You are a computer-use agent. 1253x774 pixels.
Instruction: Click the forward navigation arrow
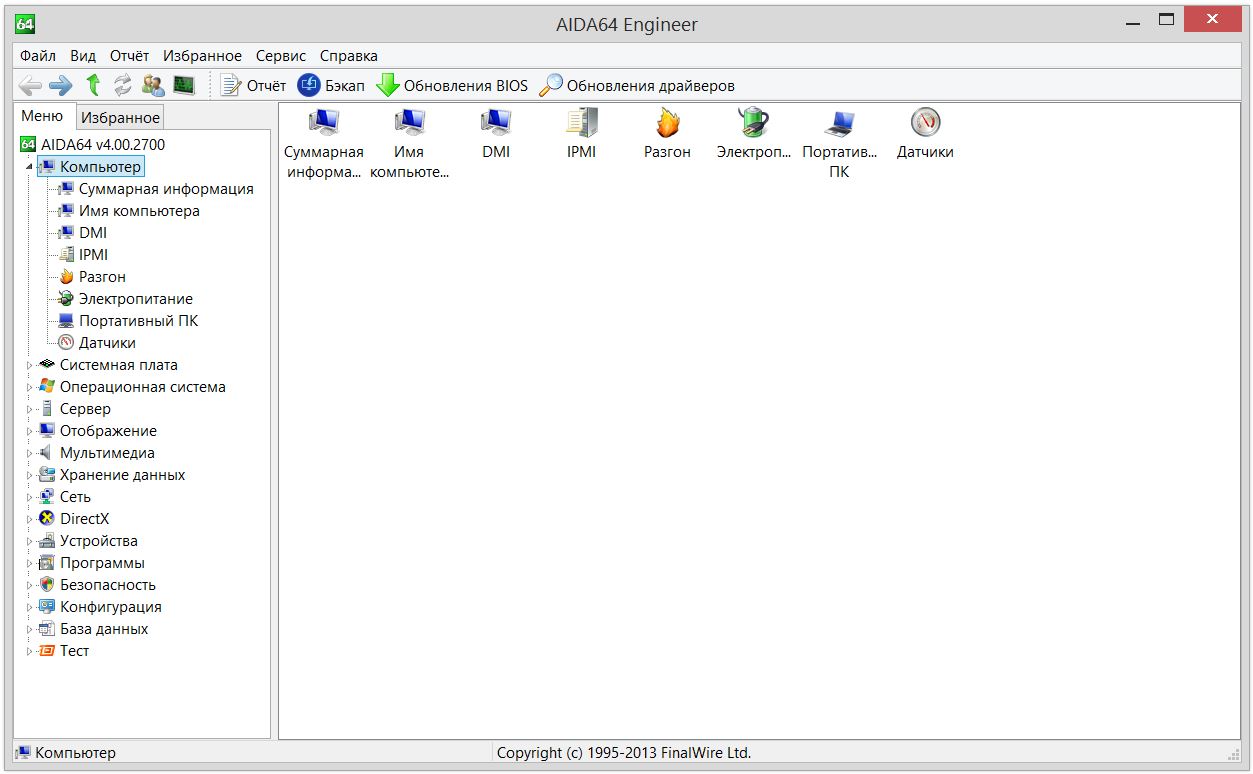pyautogui.click(x=61, y=86)
